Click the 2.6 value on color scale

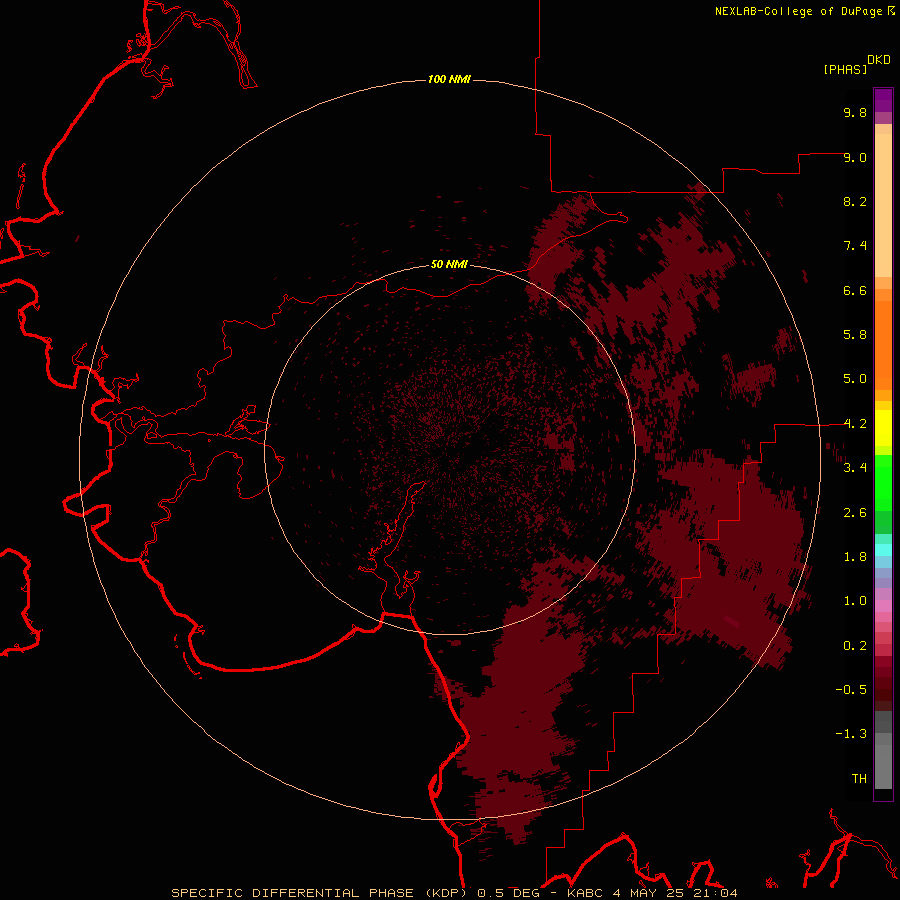point(855,513)
